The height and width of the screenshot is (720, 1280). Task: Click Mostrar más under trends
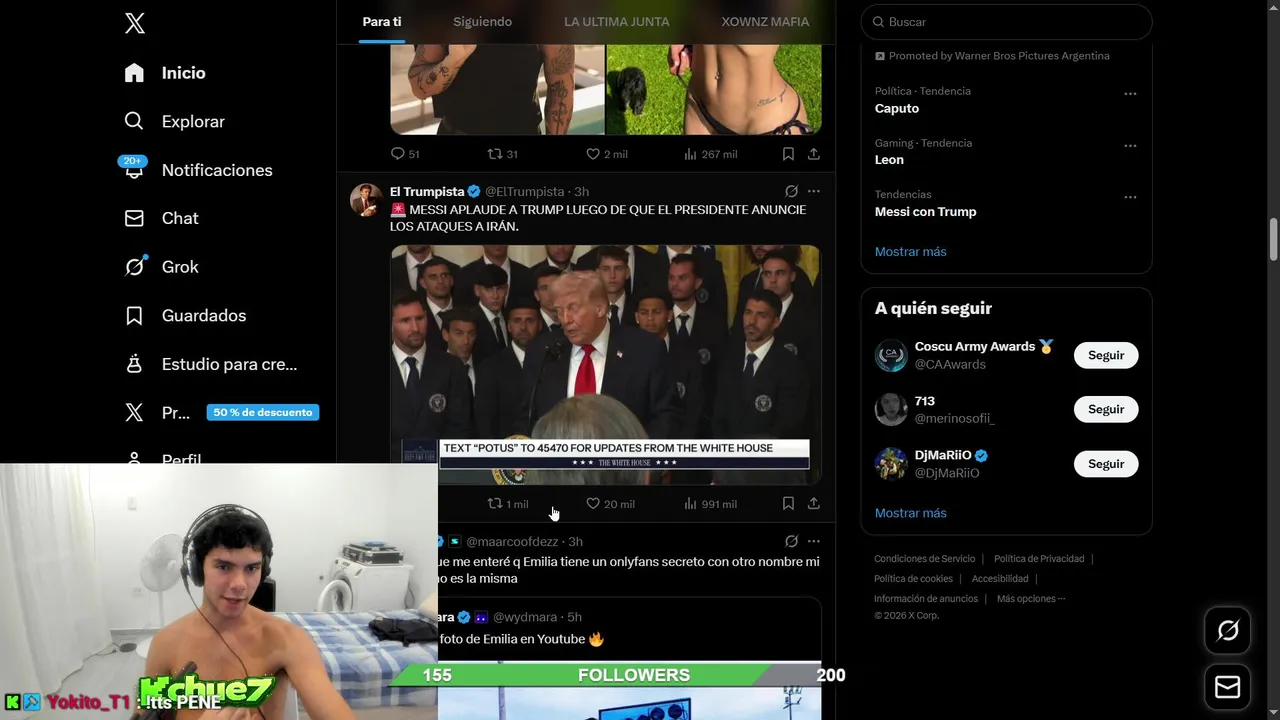pos(910,252)
